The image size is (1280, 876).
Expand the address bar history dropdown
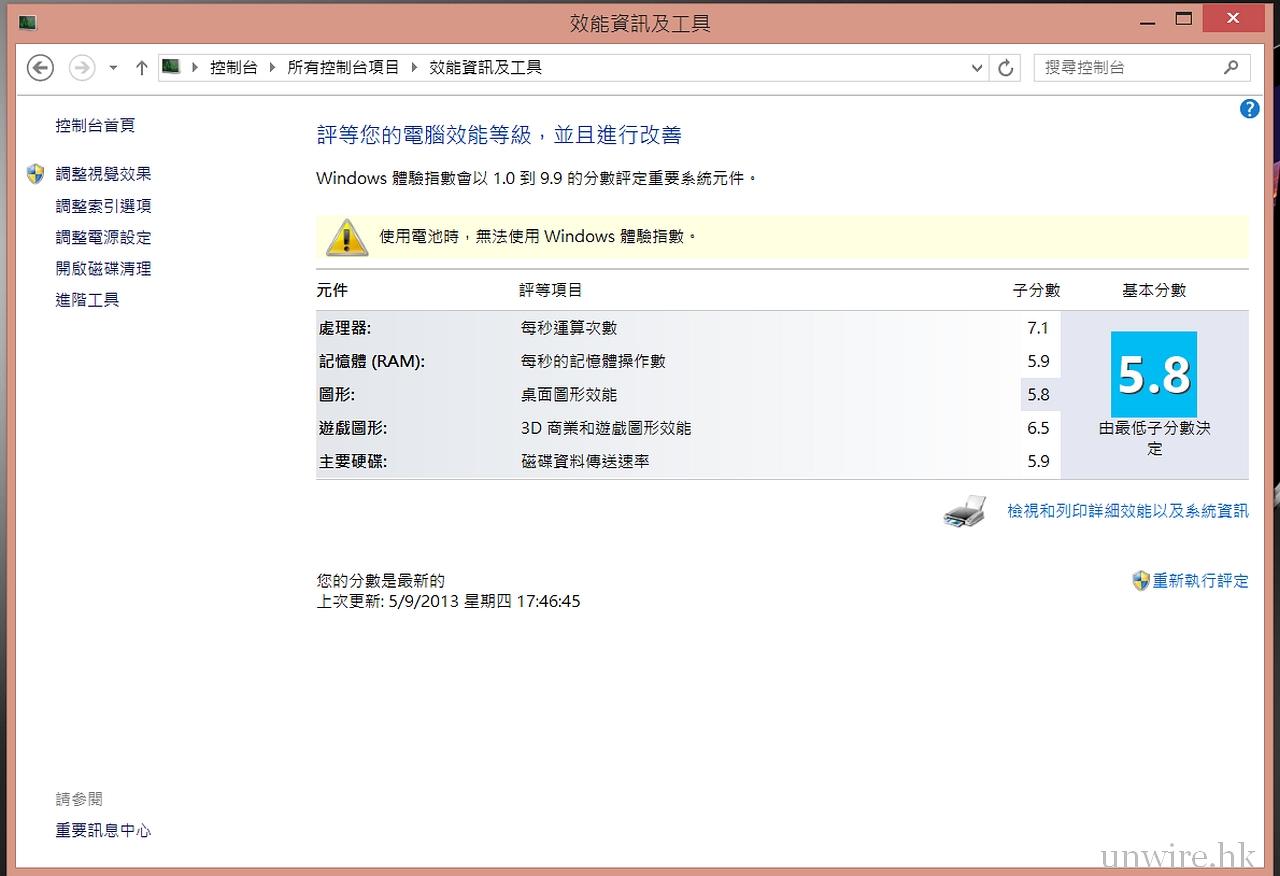point(978,68)
